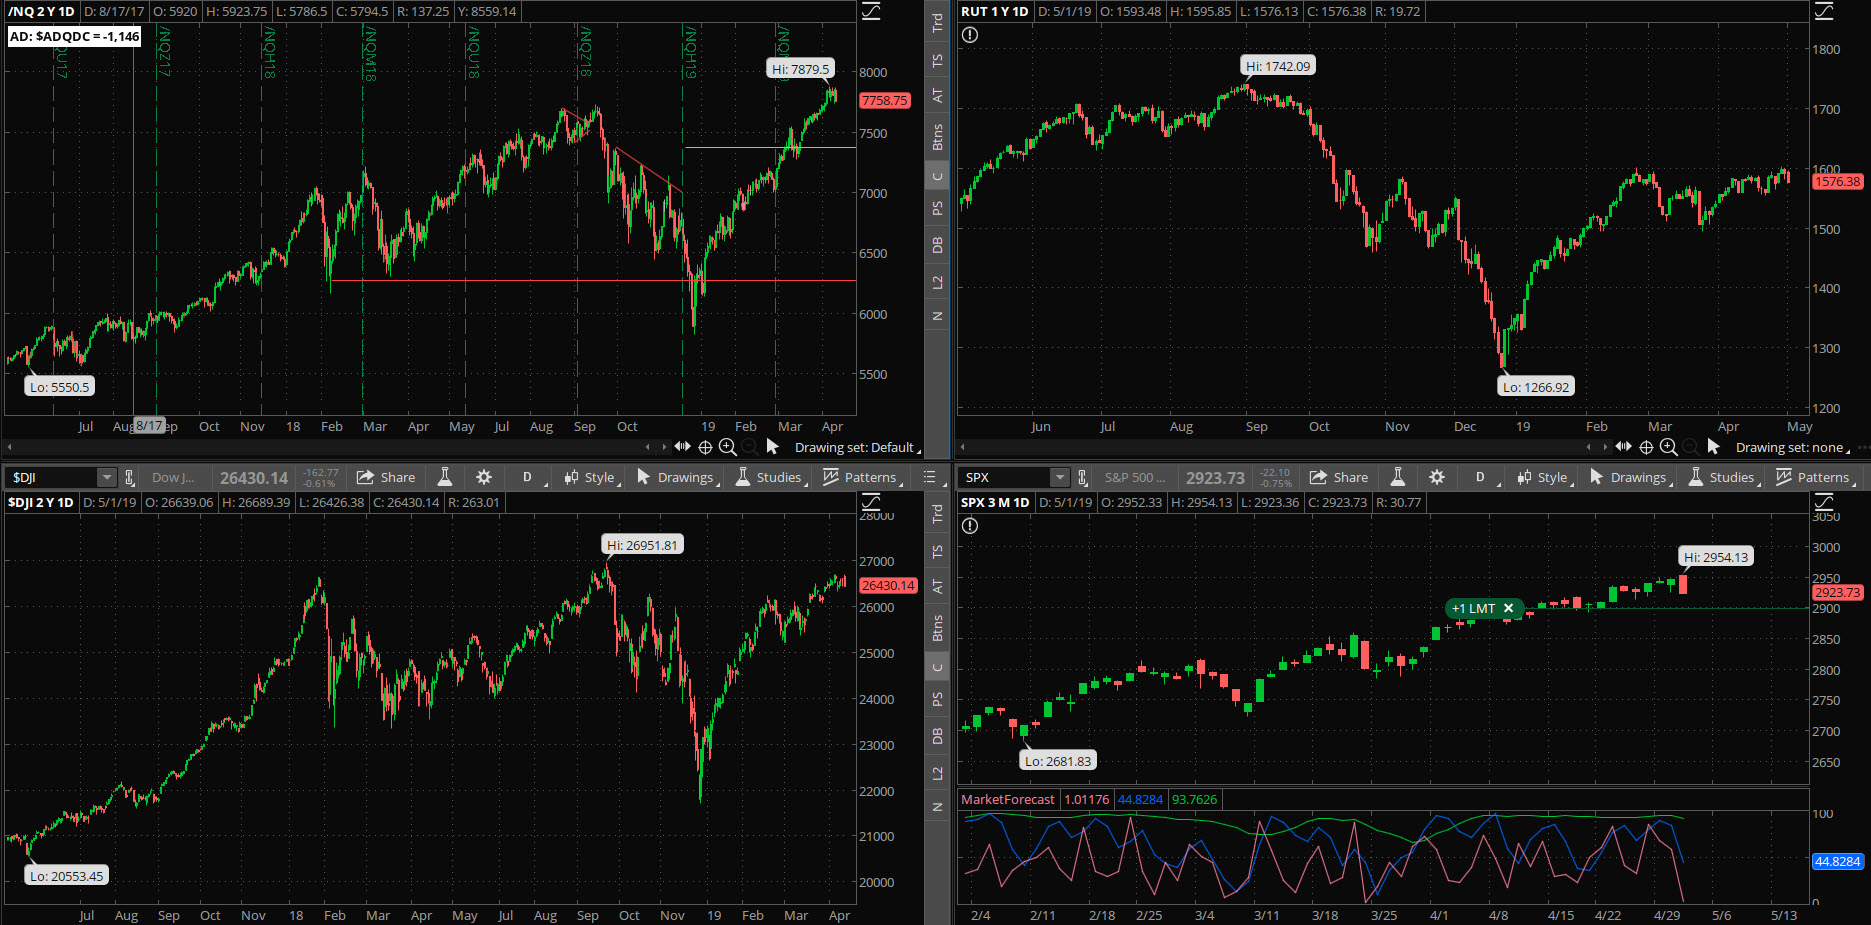This screenshot has height=925, width=1871.
Task: Click alert exclamation icon on RUT chart
Action: (x=970, y=35)
